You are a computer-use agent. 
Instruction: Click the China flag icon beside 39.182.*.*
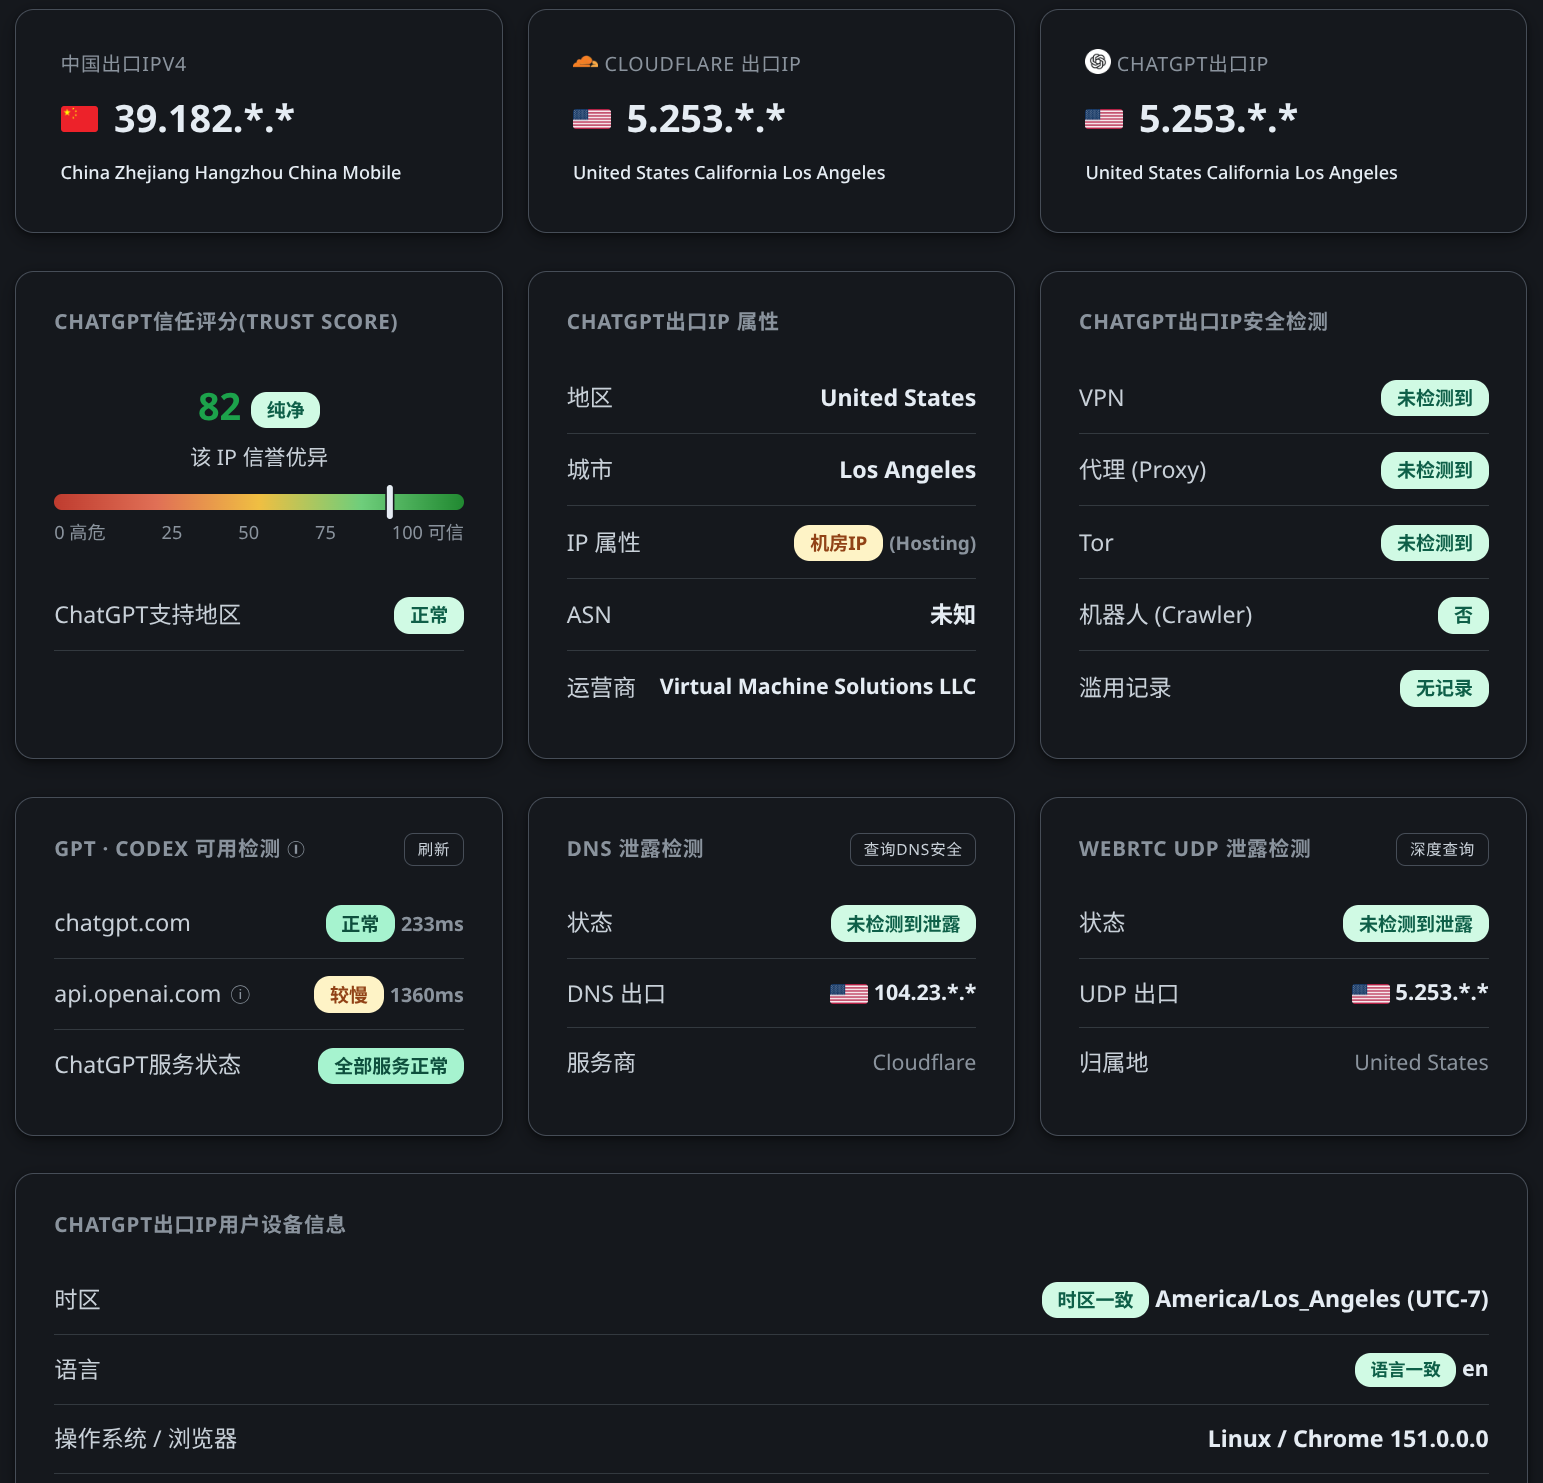pyautogui.click(x=79, y=119)
